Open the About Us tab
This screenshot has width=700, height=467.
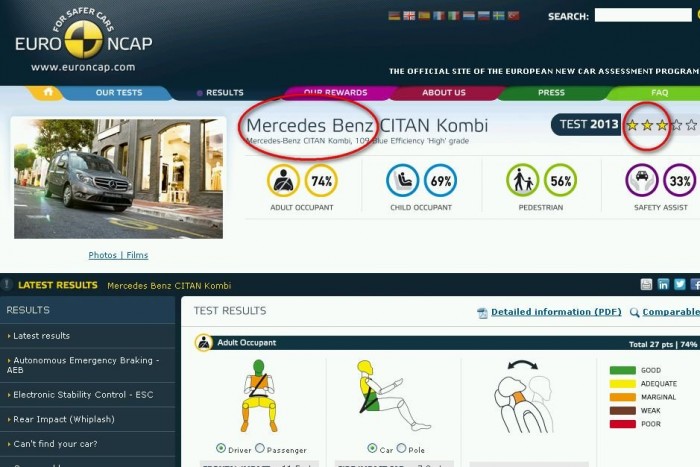pyautogui.click(x=443, y=93)
